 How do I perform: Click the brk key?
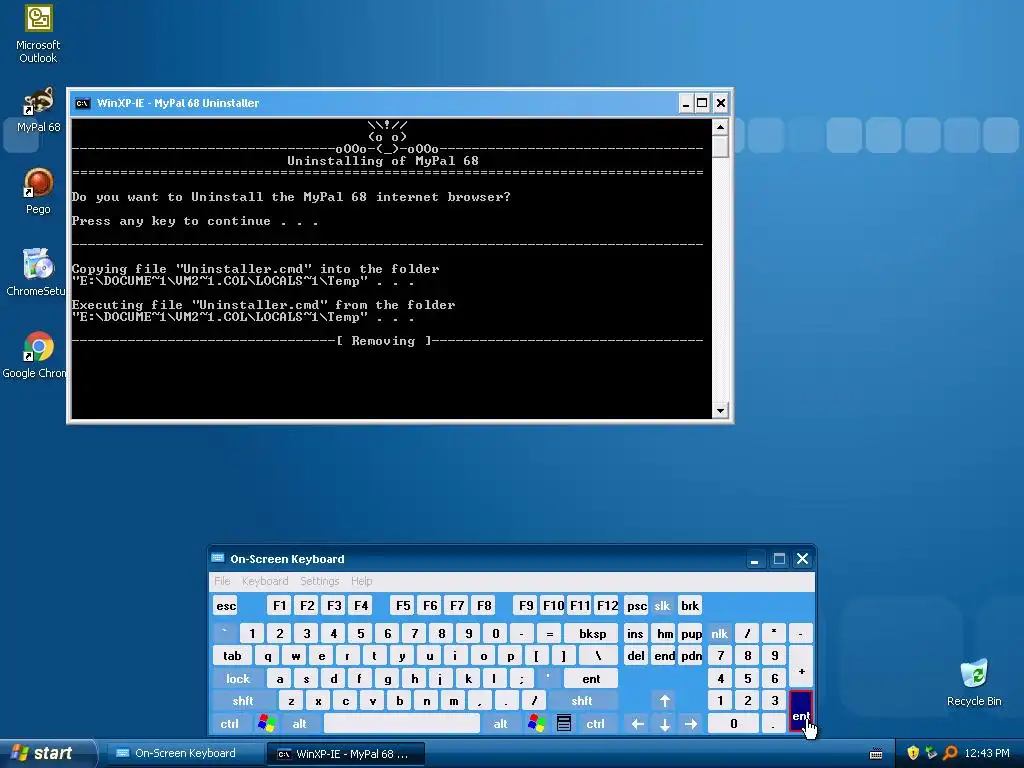pyautogui.click(x=690, y=605)
